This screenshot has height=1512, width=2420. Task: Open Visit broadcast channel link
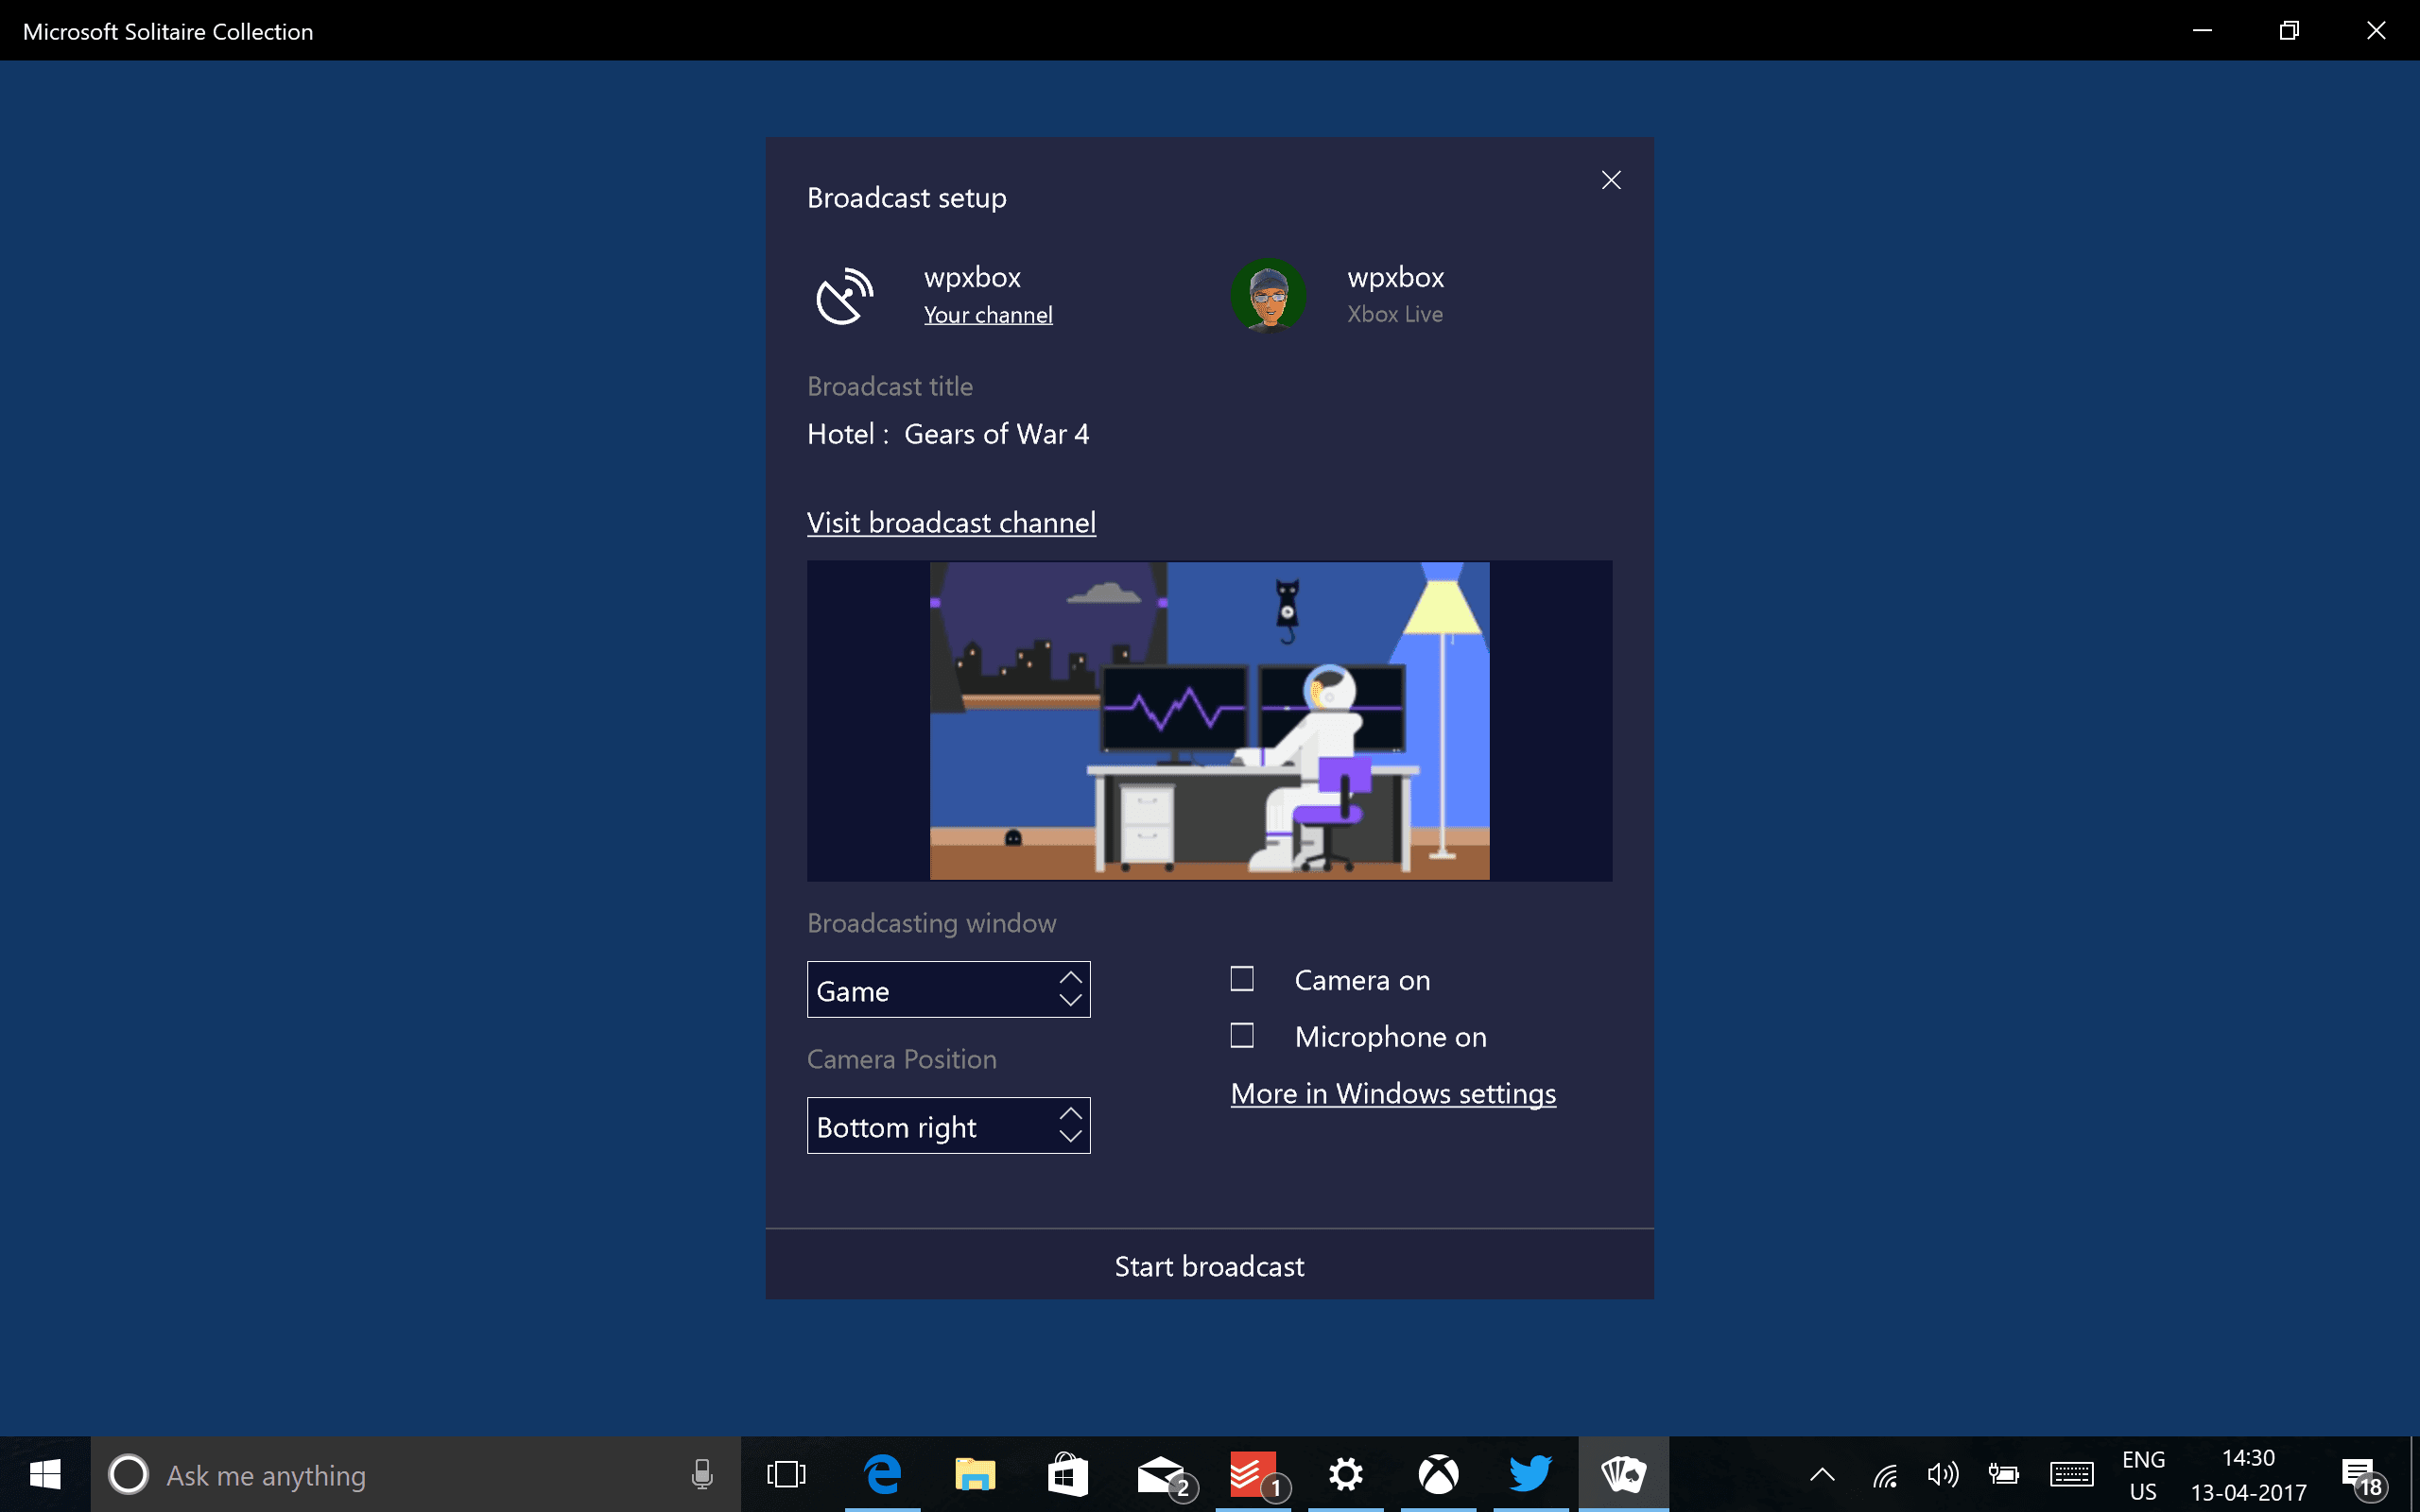coord(951,523)
